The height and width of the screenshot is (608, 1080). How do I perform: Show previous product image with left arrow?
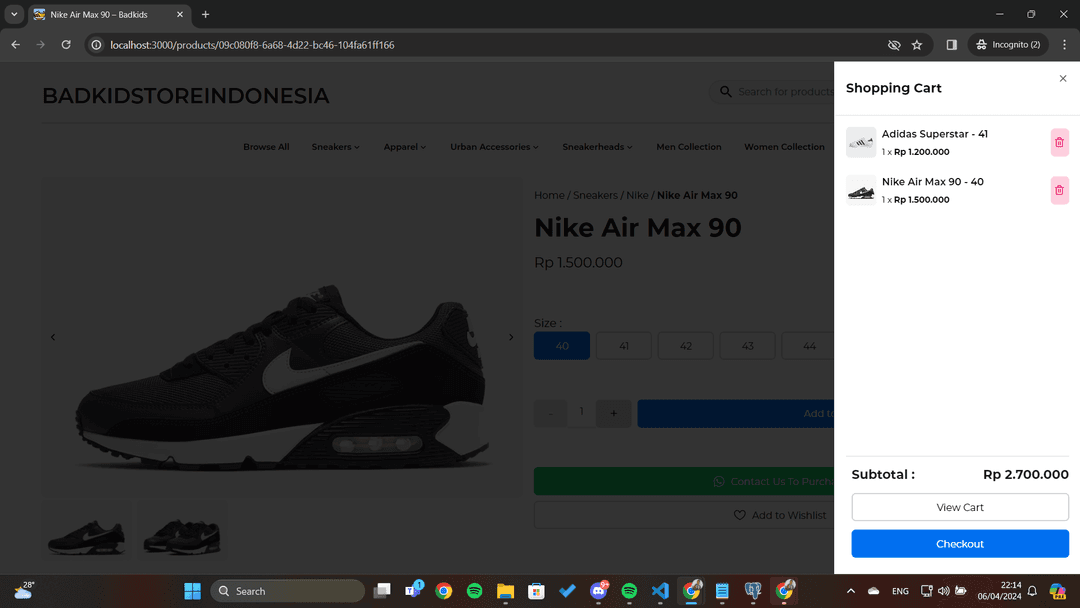click(x=53, y=337)
